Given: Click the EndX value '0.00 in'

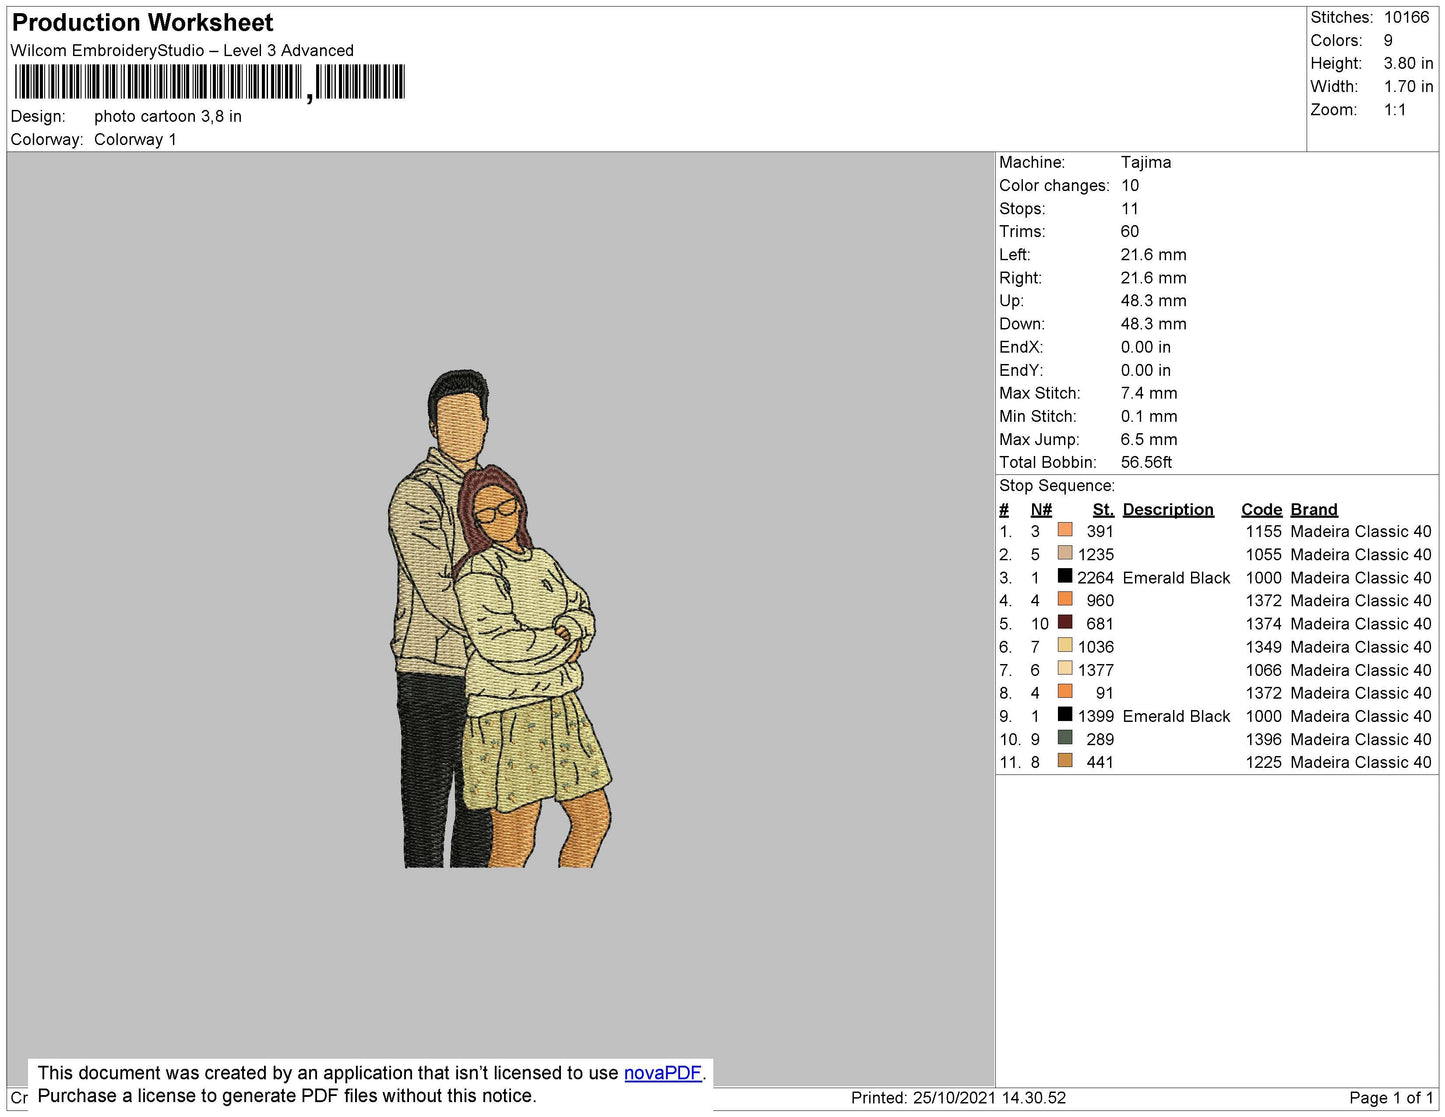Looking at the screenshot, I should click(x=1145, y=347).
